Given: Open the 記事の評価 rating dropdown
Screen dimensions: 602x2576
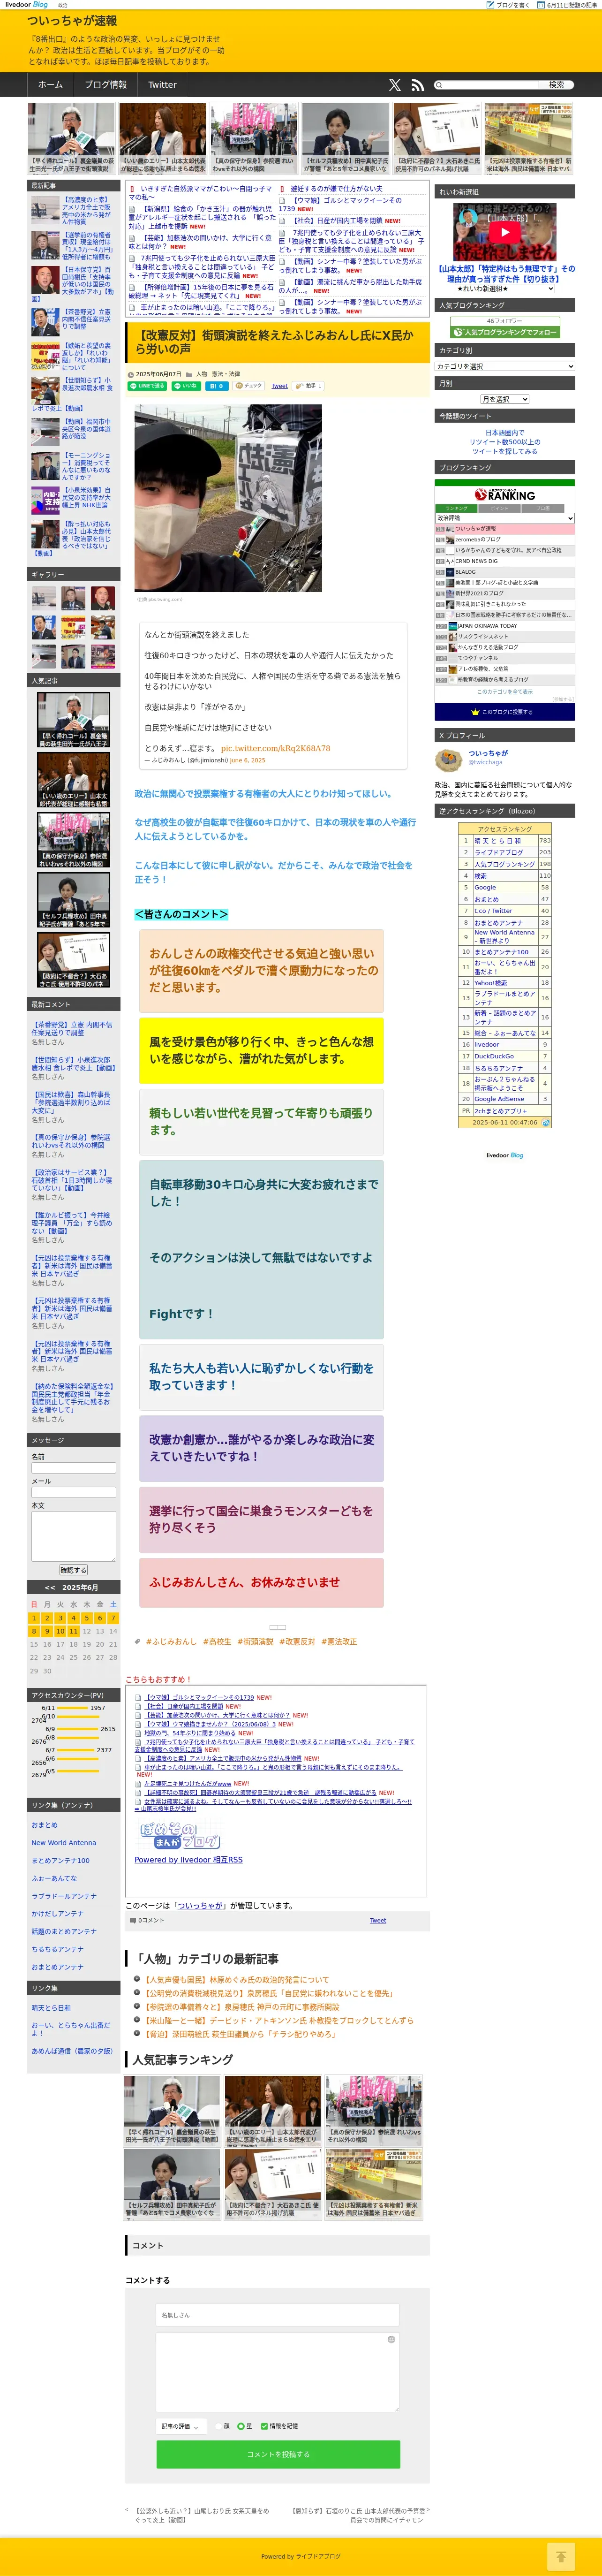Looking at the screenshot, I should [182, 2426].
